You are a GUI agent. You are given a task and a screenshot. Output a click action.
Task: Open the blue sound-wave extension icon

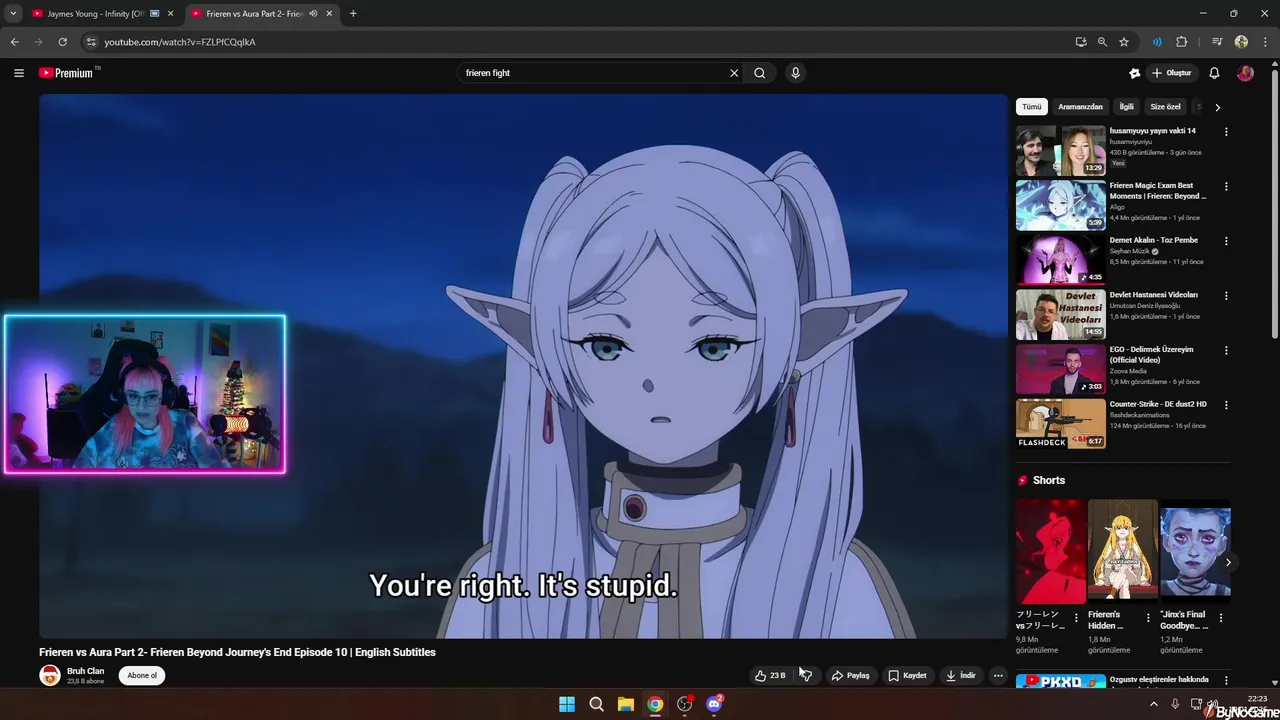tap(1157, 42)
